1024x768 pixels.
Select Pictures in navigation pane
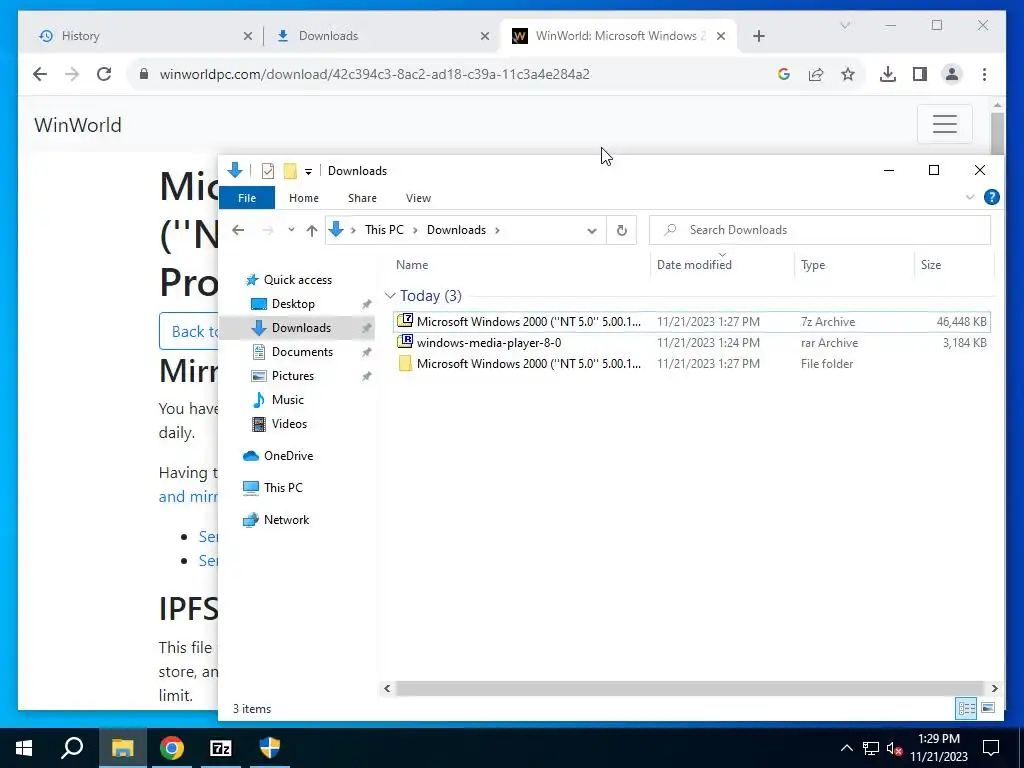[293, 376]
